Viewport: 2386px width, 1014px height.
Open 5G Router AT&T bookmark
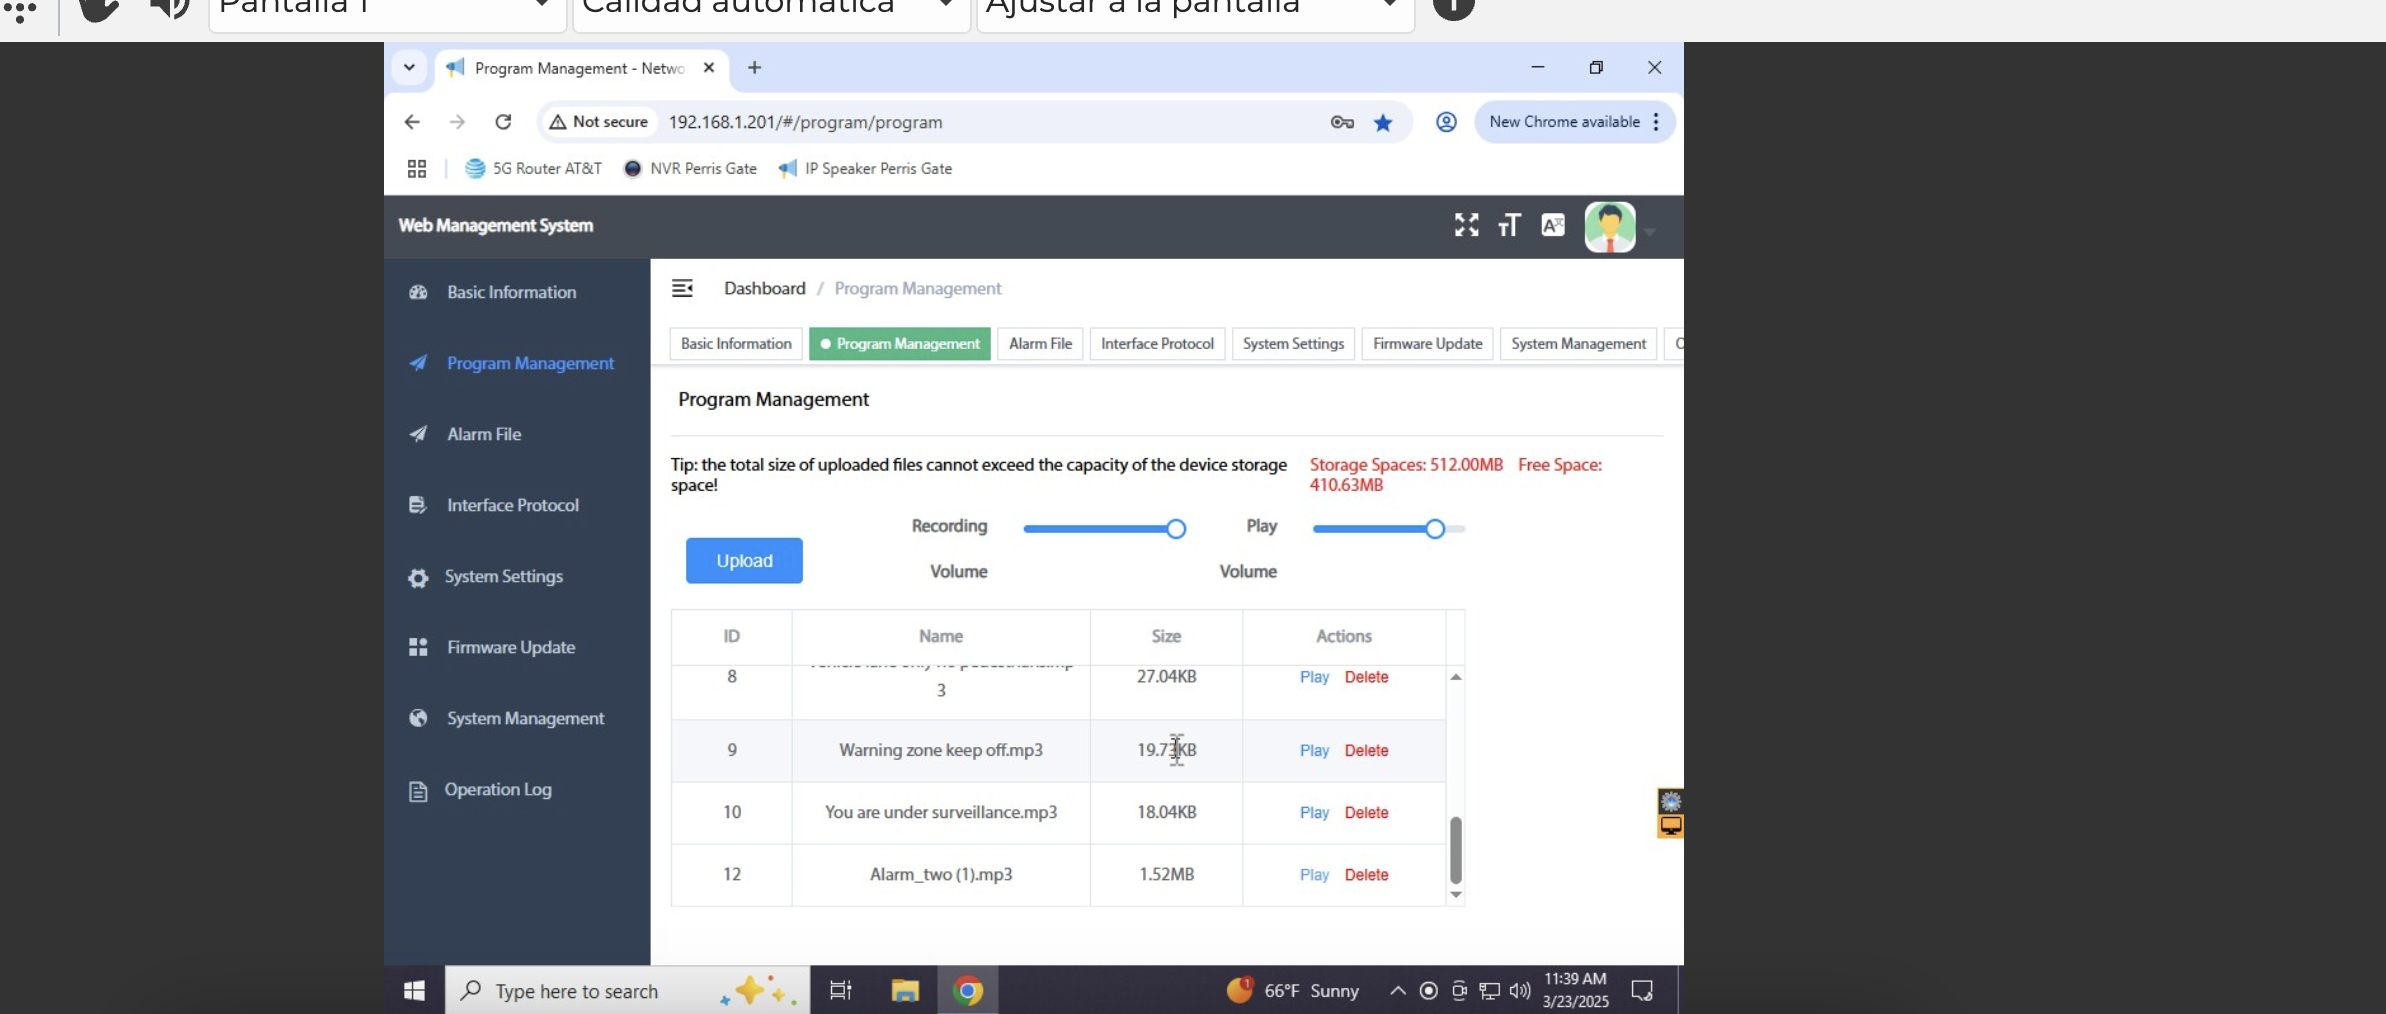[534, 168]
